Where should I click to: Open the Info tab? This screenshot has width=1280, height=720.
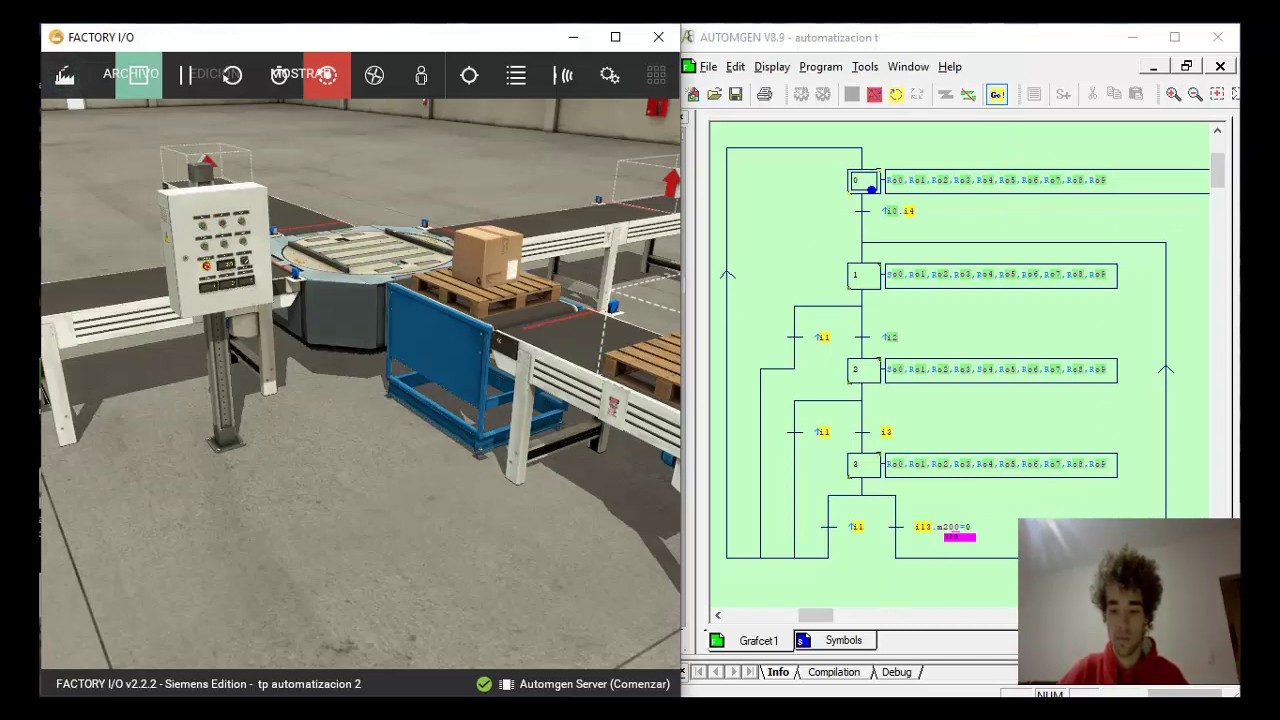778,672
